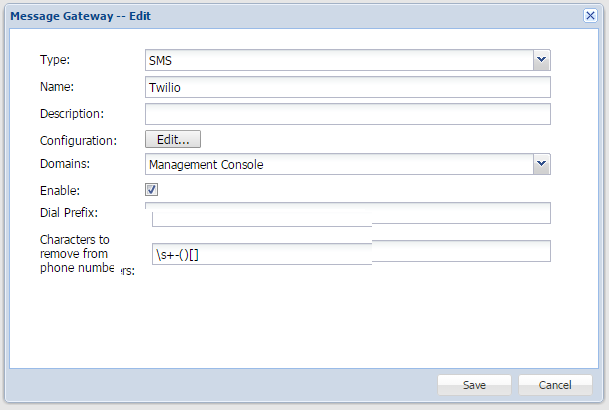Click the Description: label
The width and height of the screenshot is (609, 410).
71,115
